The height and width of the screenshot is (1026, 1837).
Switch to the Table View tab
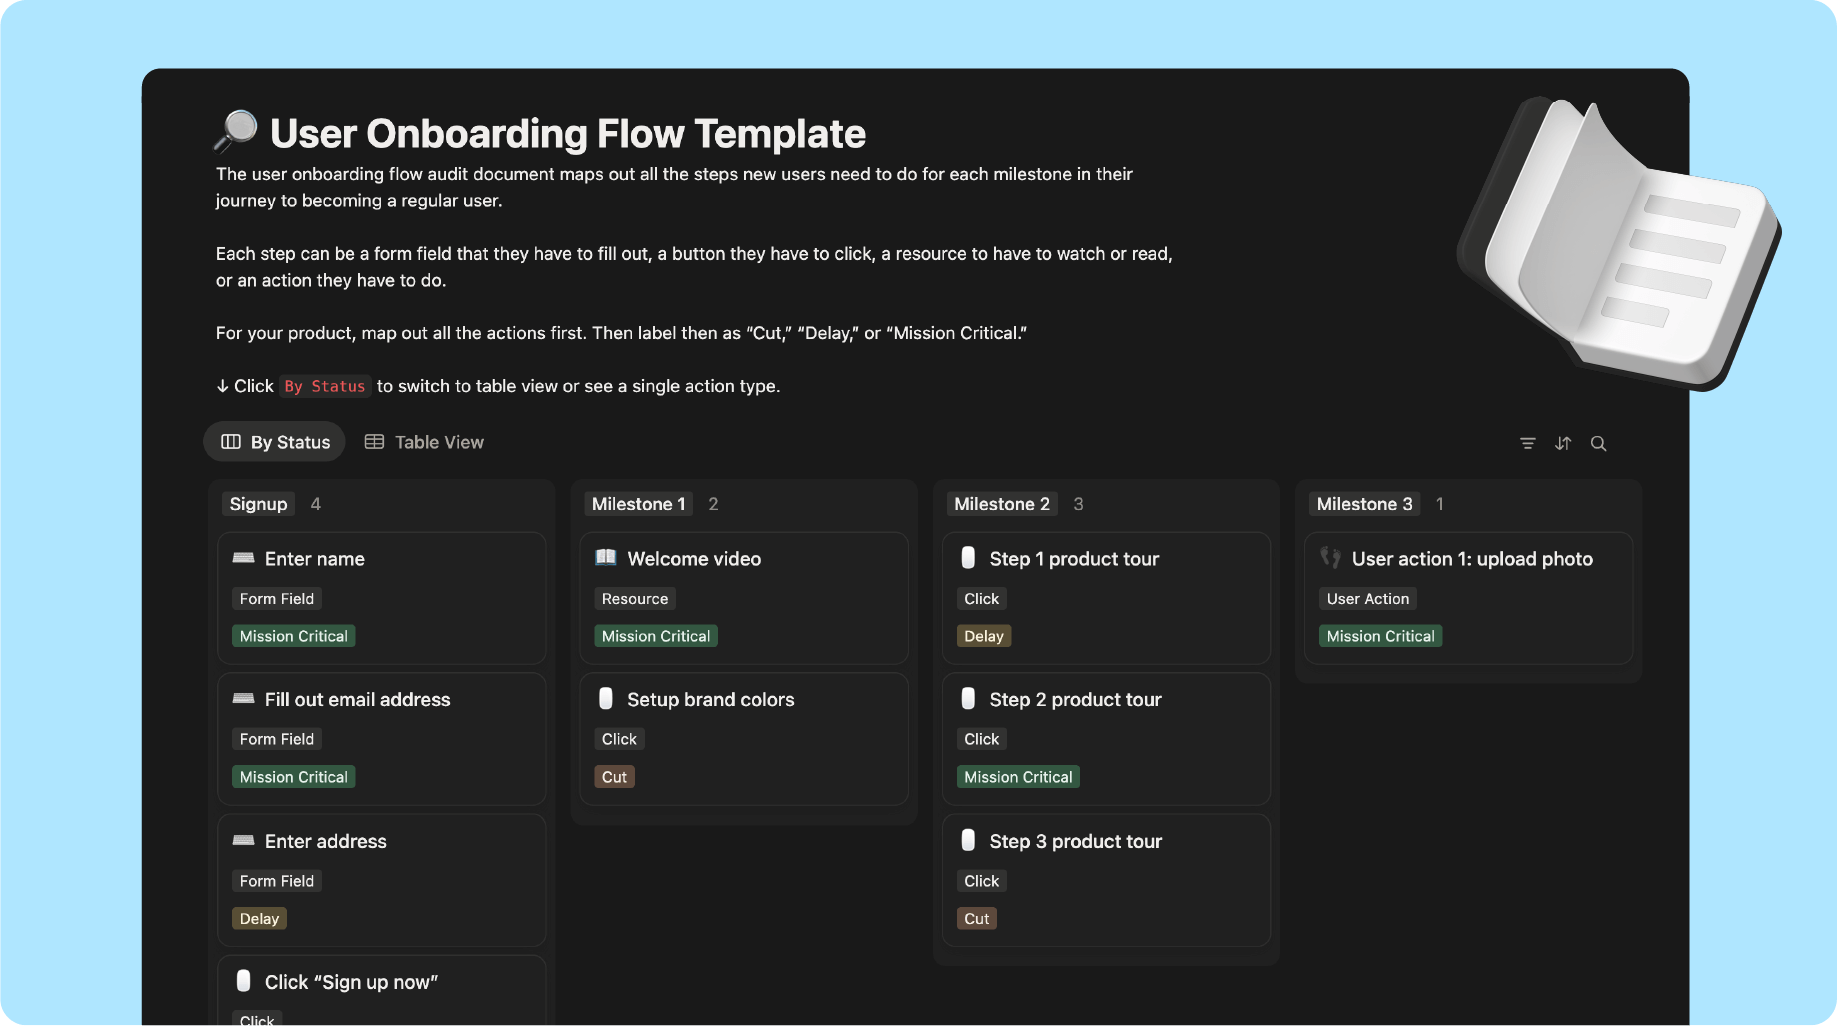tap(424, 442)
